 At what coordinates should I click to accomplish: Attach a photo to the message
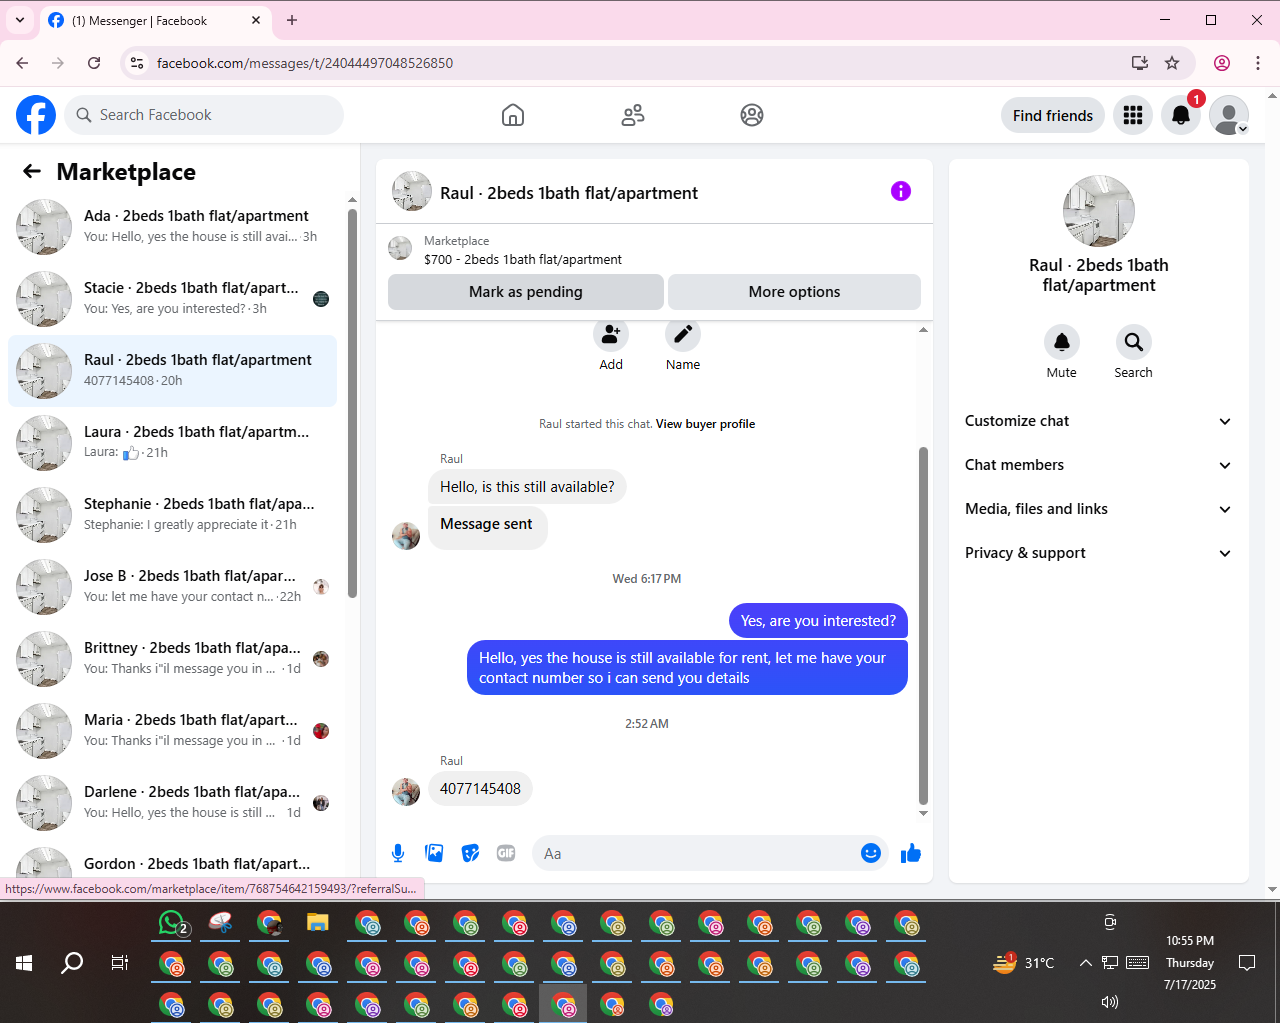pos(434,853)
